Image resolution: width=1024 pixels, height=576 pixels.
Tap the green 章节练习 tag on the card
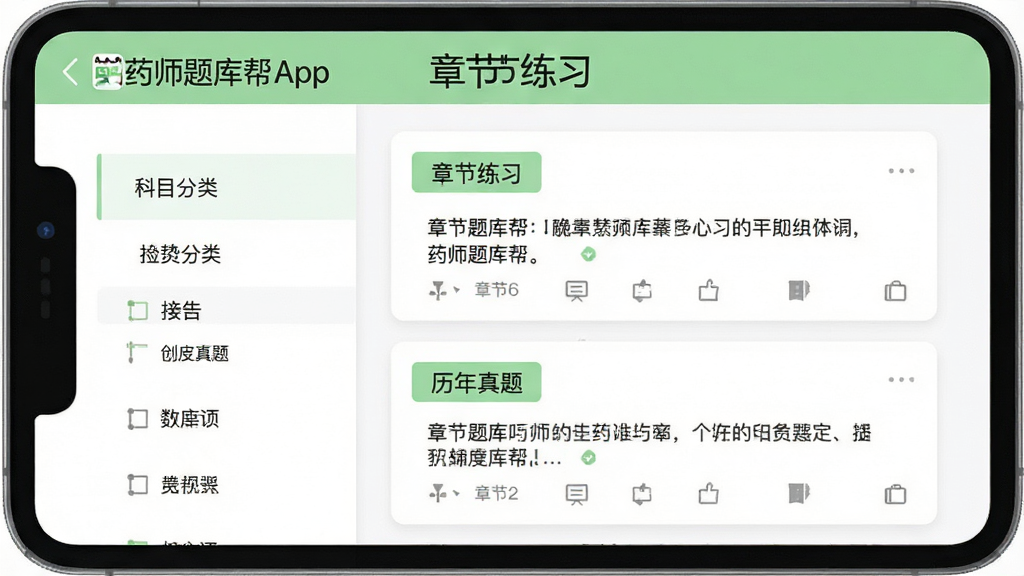(x=476, y=172)
